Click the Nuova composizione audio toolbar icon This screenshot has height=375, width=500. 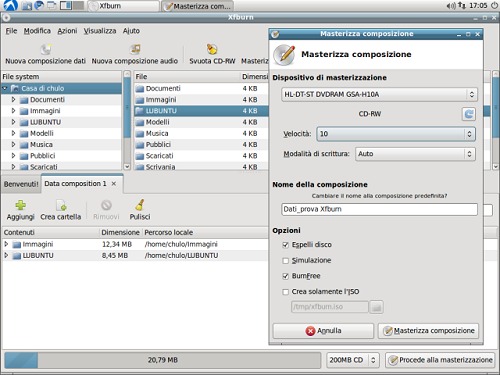[135, 49]
